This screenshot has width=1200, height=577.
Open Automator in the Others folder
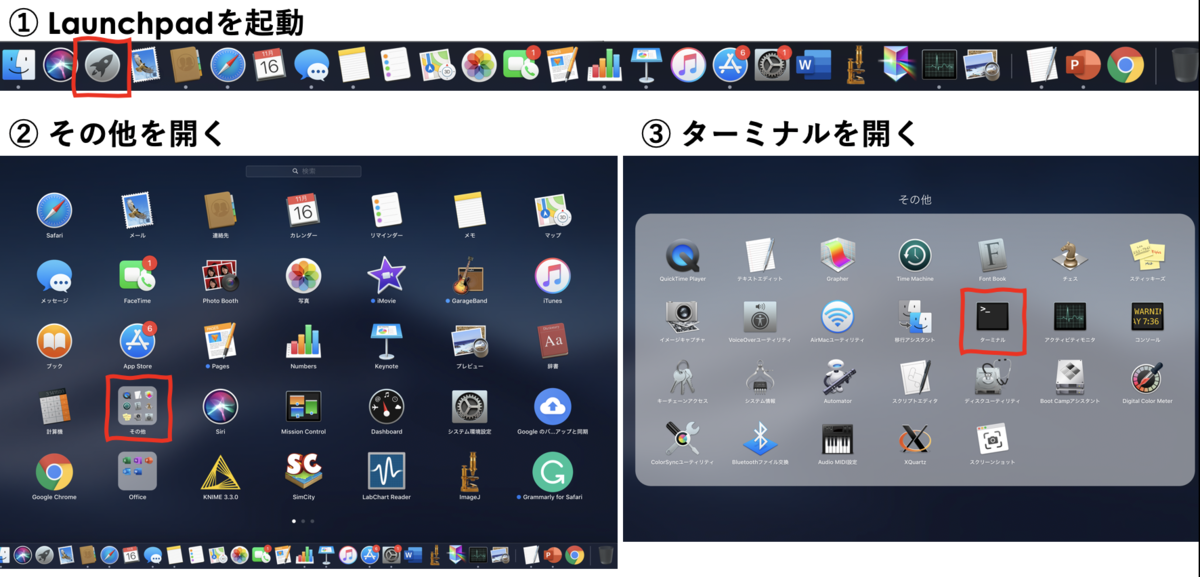[x=838, y=379]
